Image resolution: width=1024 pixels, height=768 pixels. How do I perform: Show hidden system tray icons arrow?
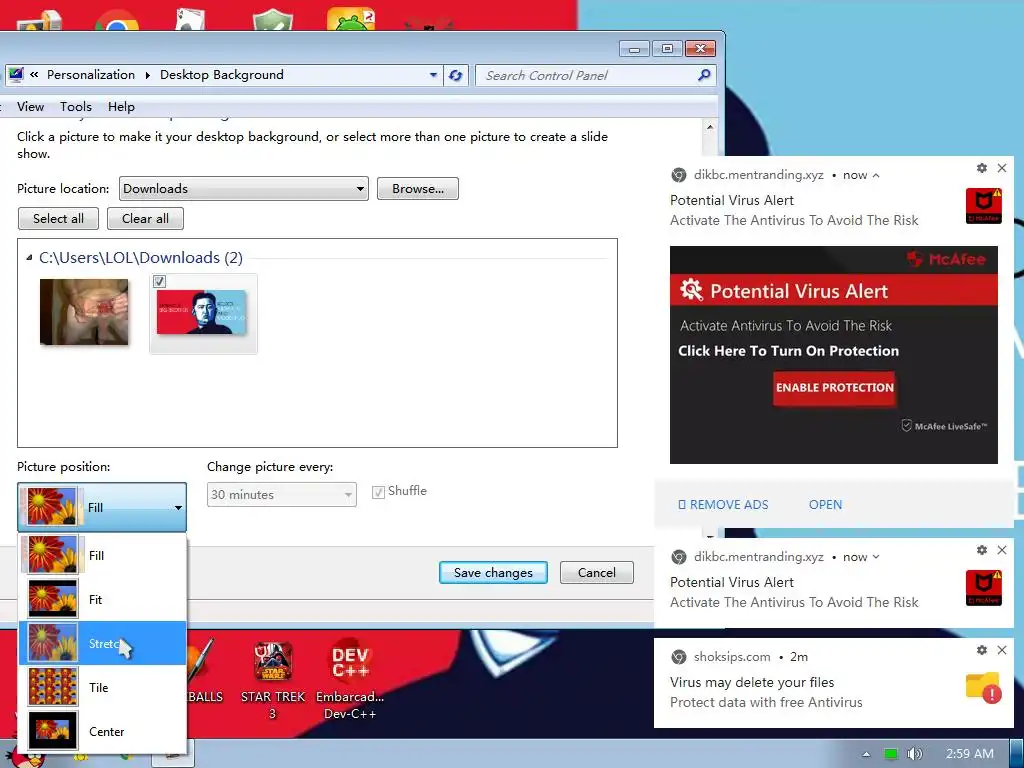click(866, 754)
